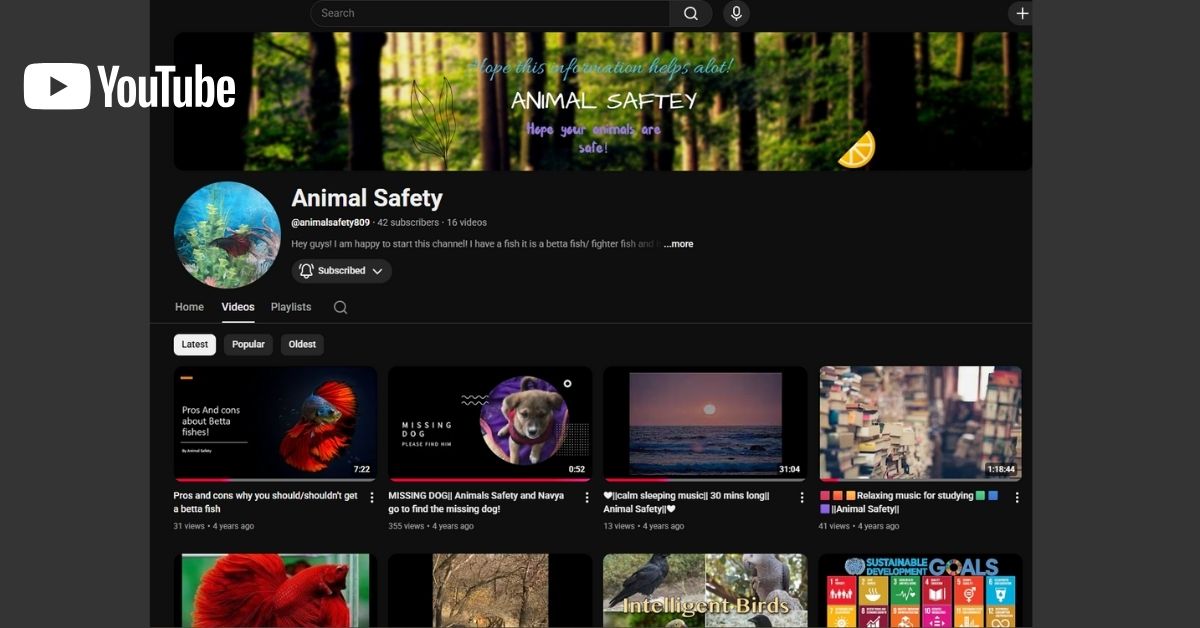
Task: Click the YouTube logo
Action: [x=128, y=86]
